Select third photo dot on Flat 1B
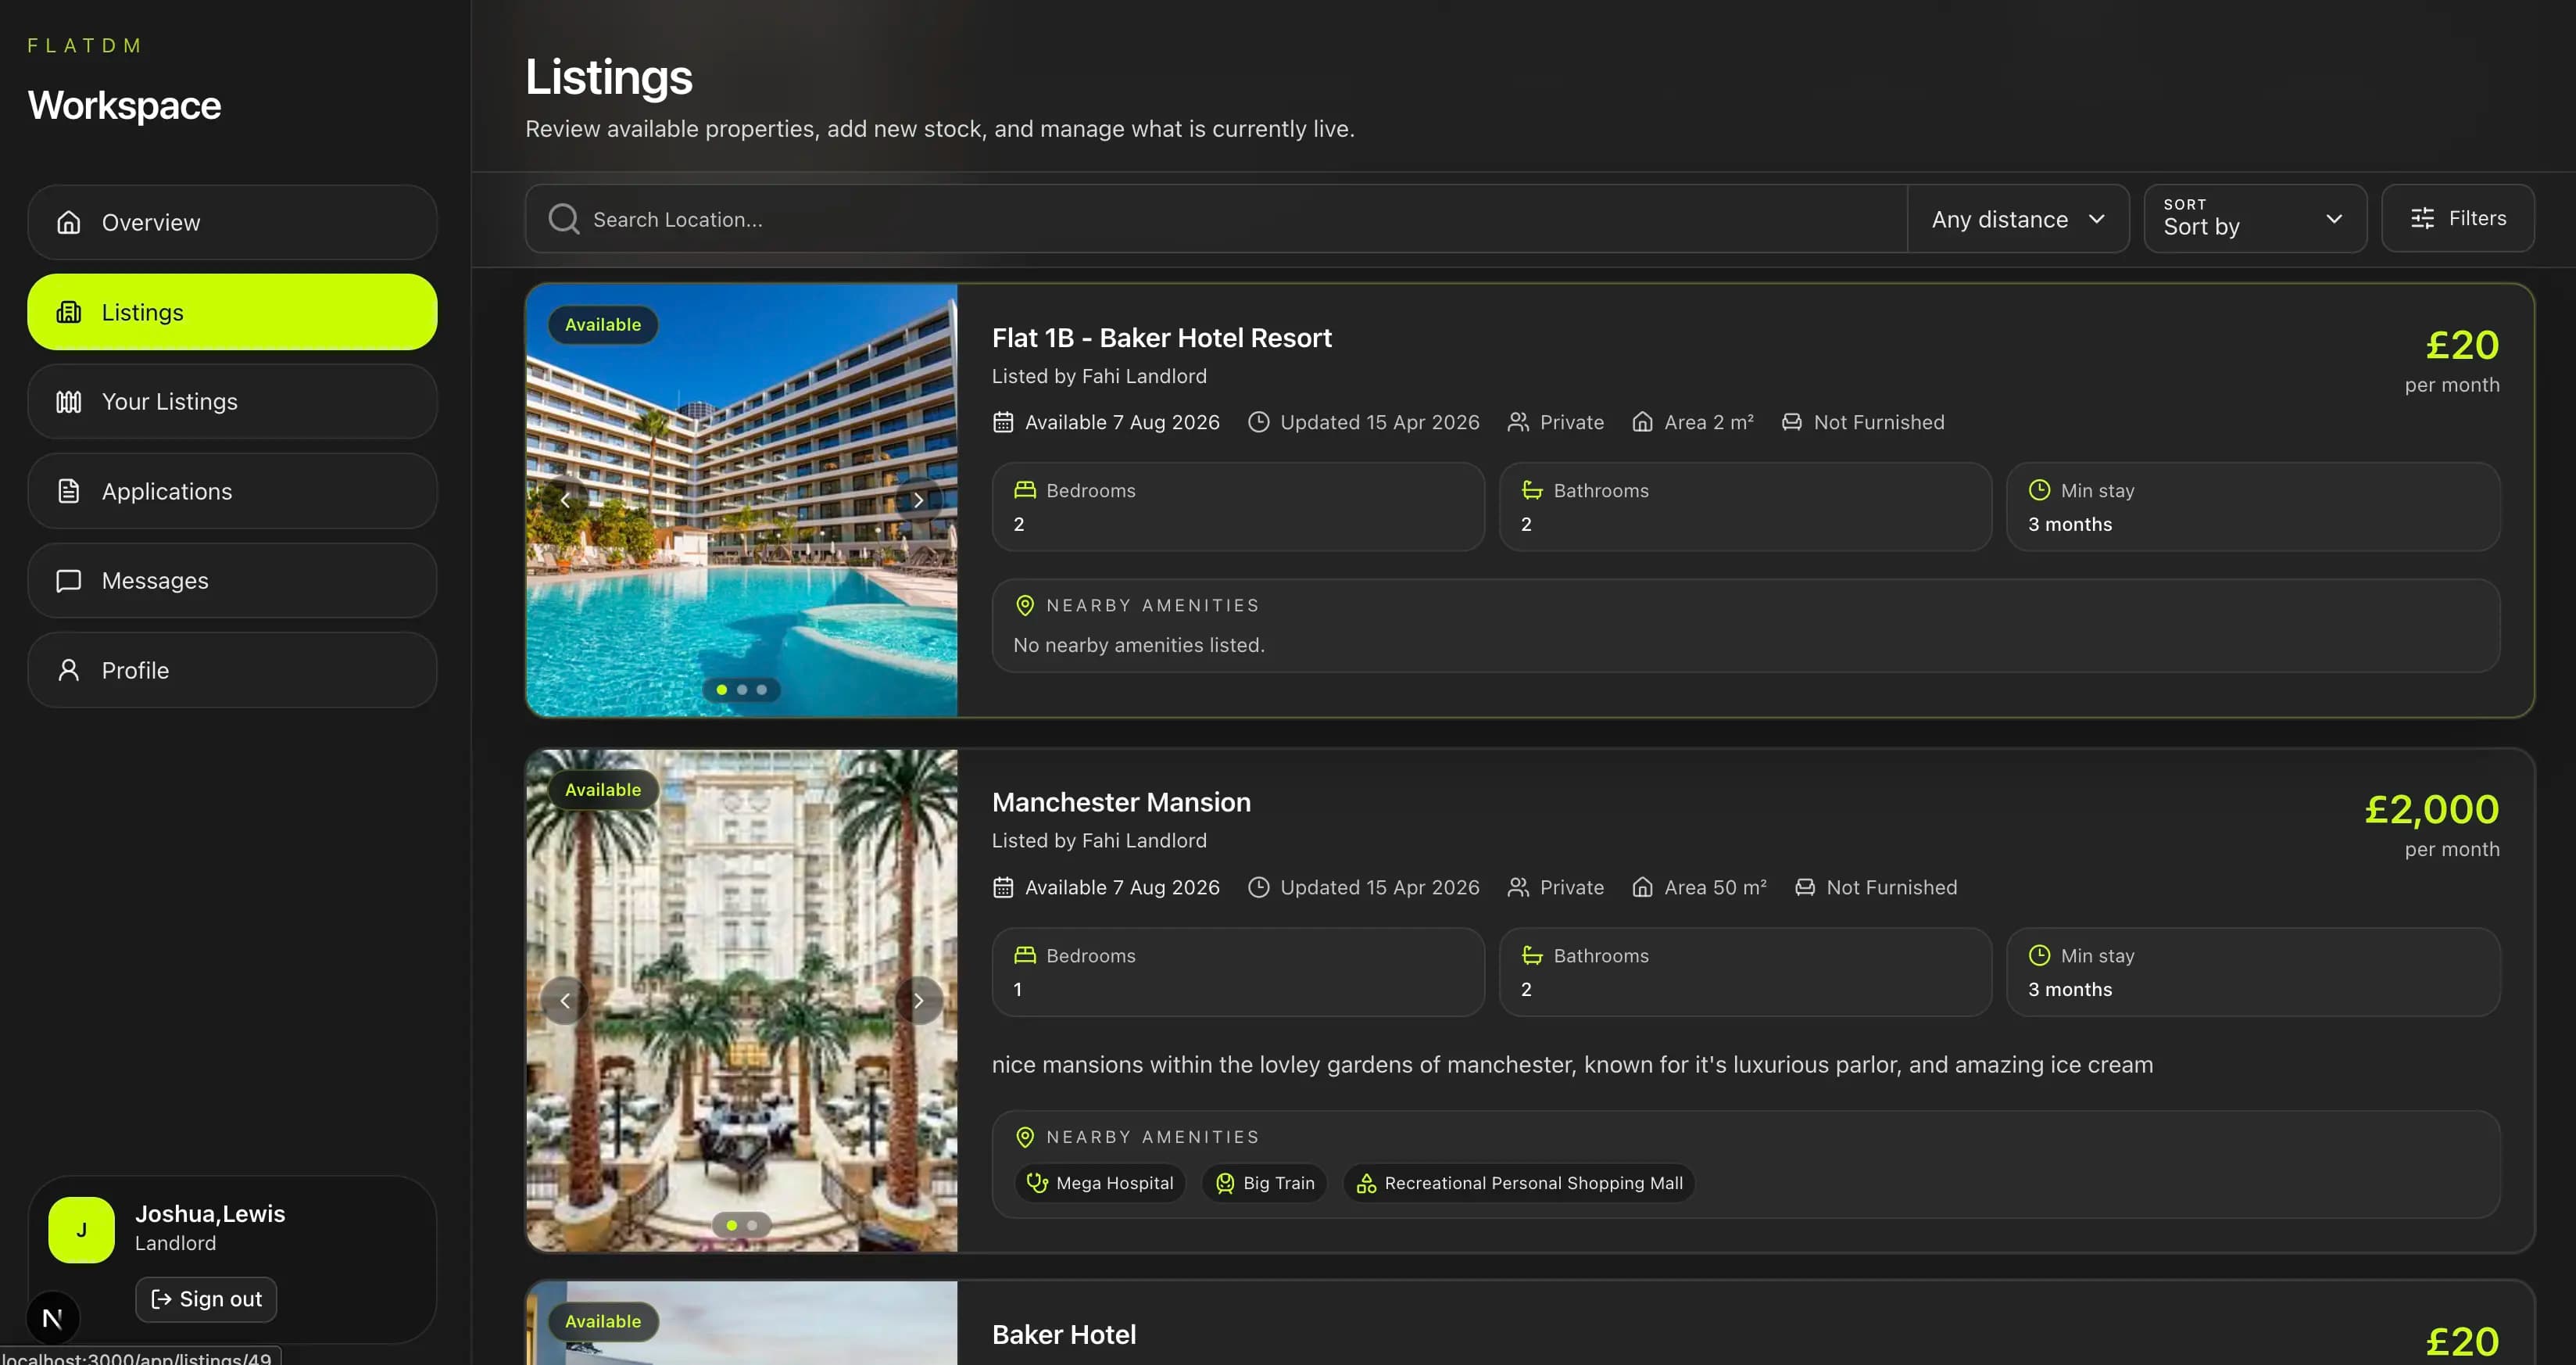2576x1365 pixels. [762, 690]
